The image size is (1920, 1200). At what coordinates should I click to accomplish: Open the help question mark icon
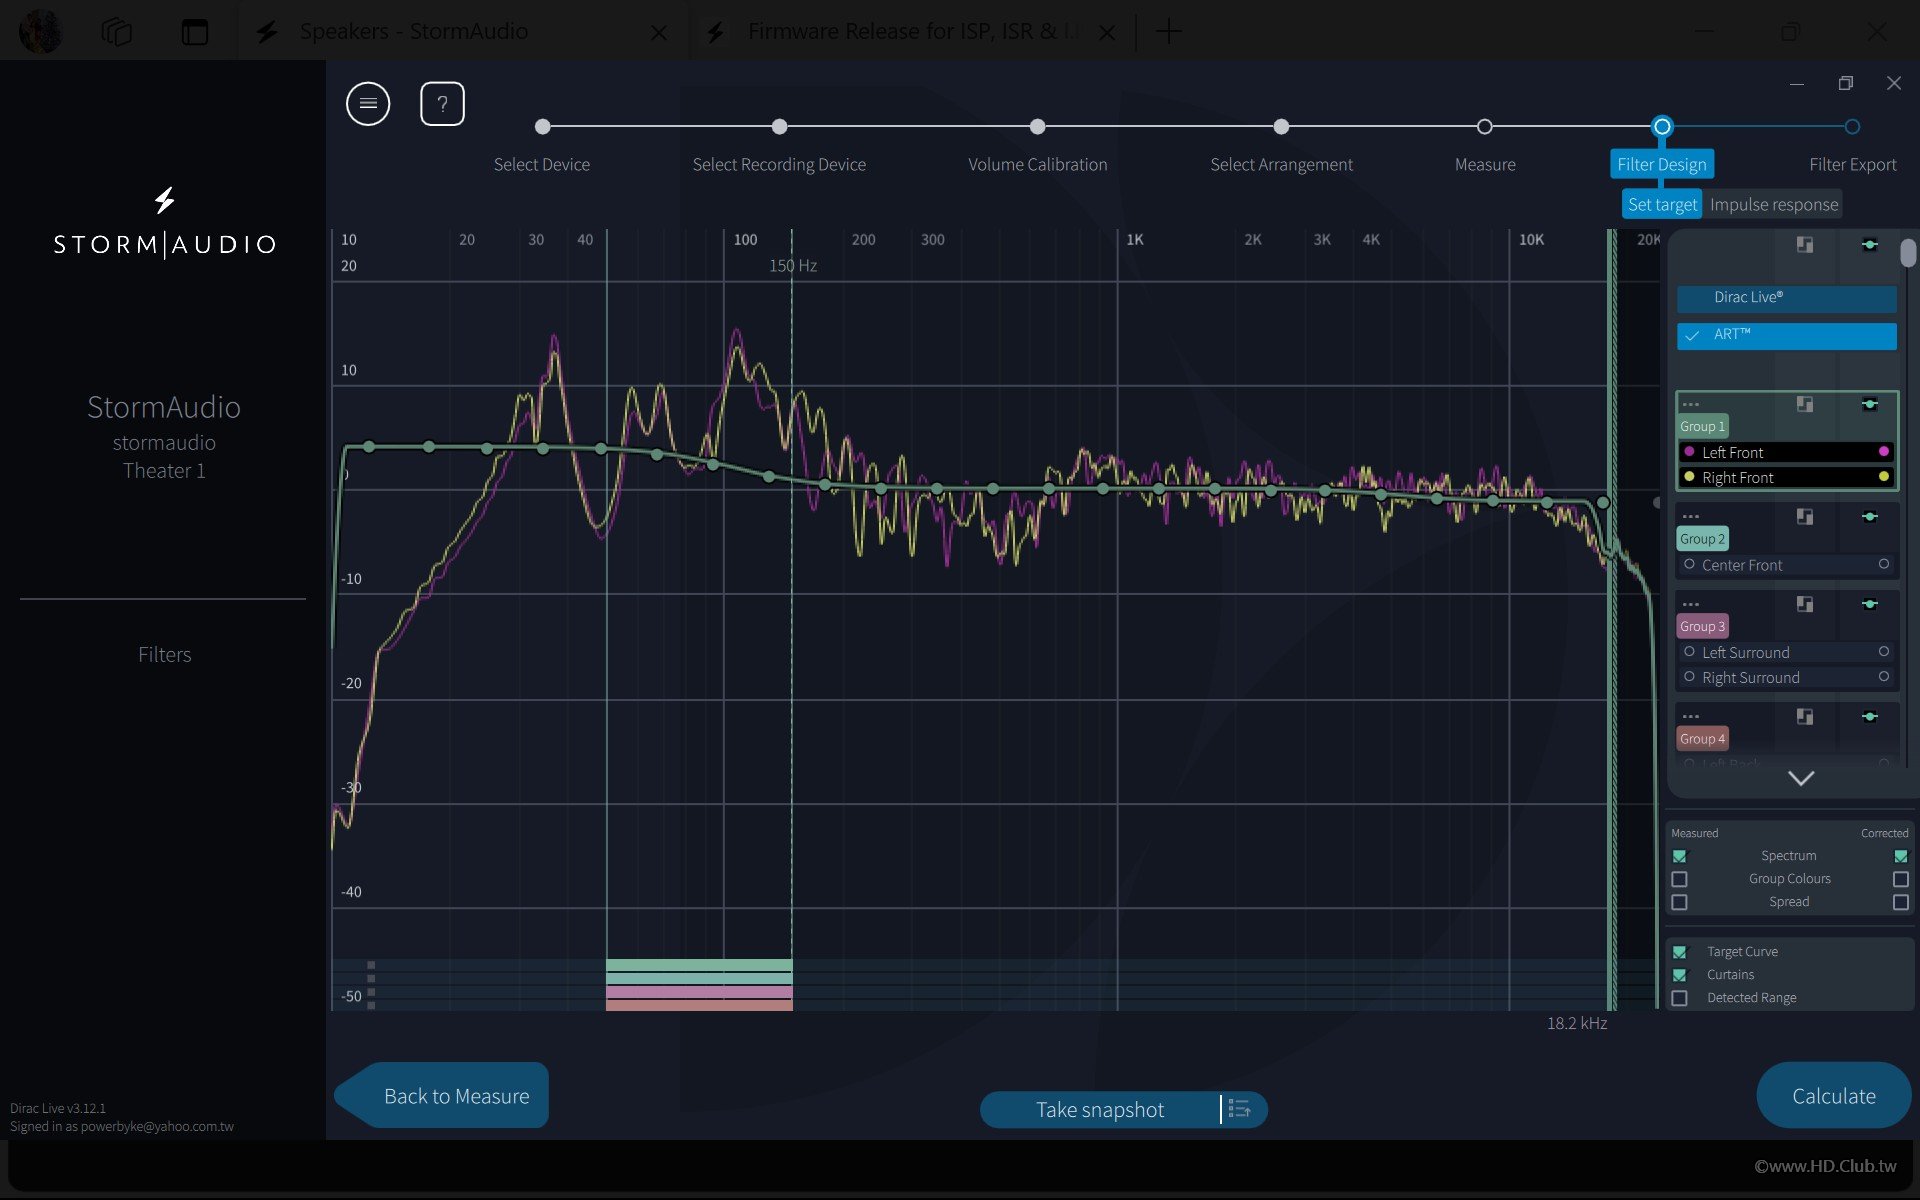[x=442, y=103]
